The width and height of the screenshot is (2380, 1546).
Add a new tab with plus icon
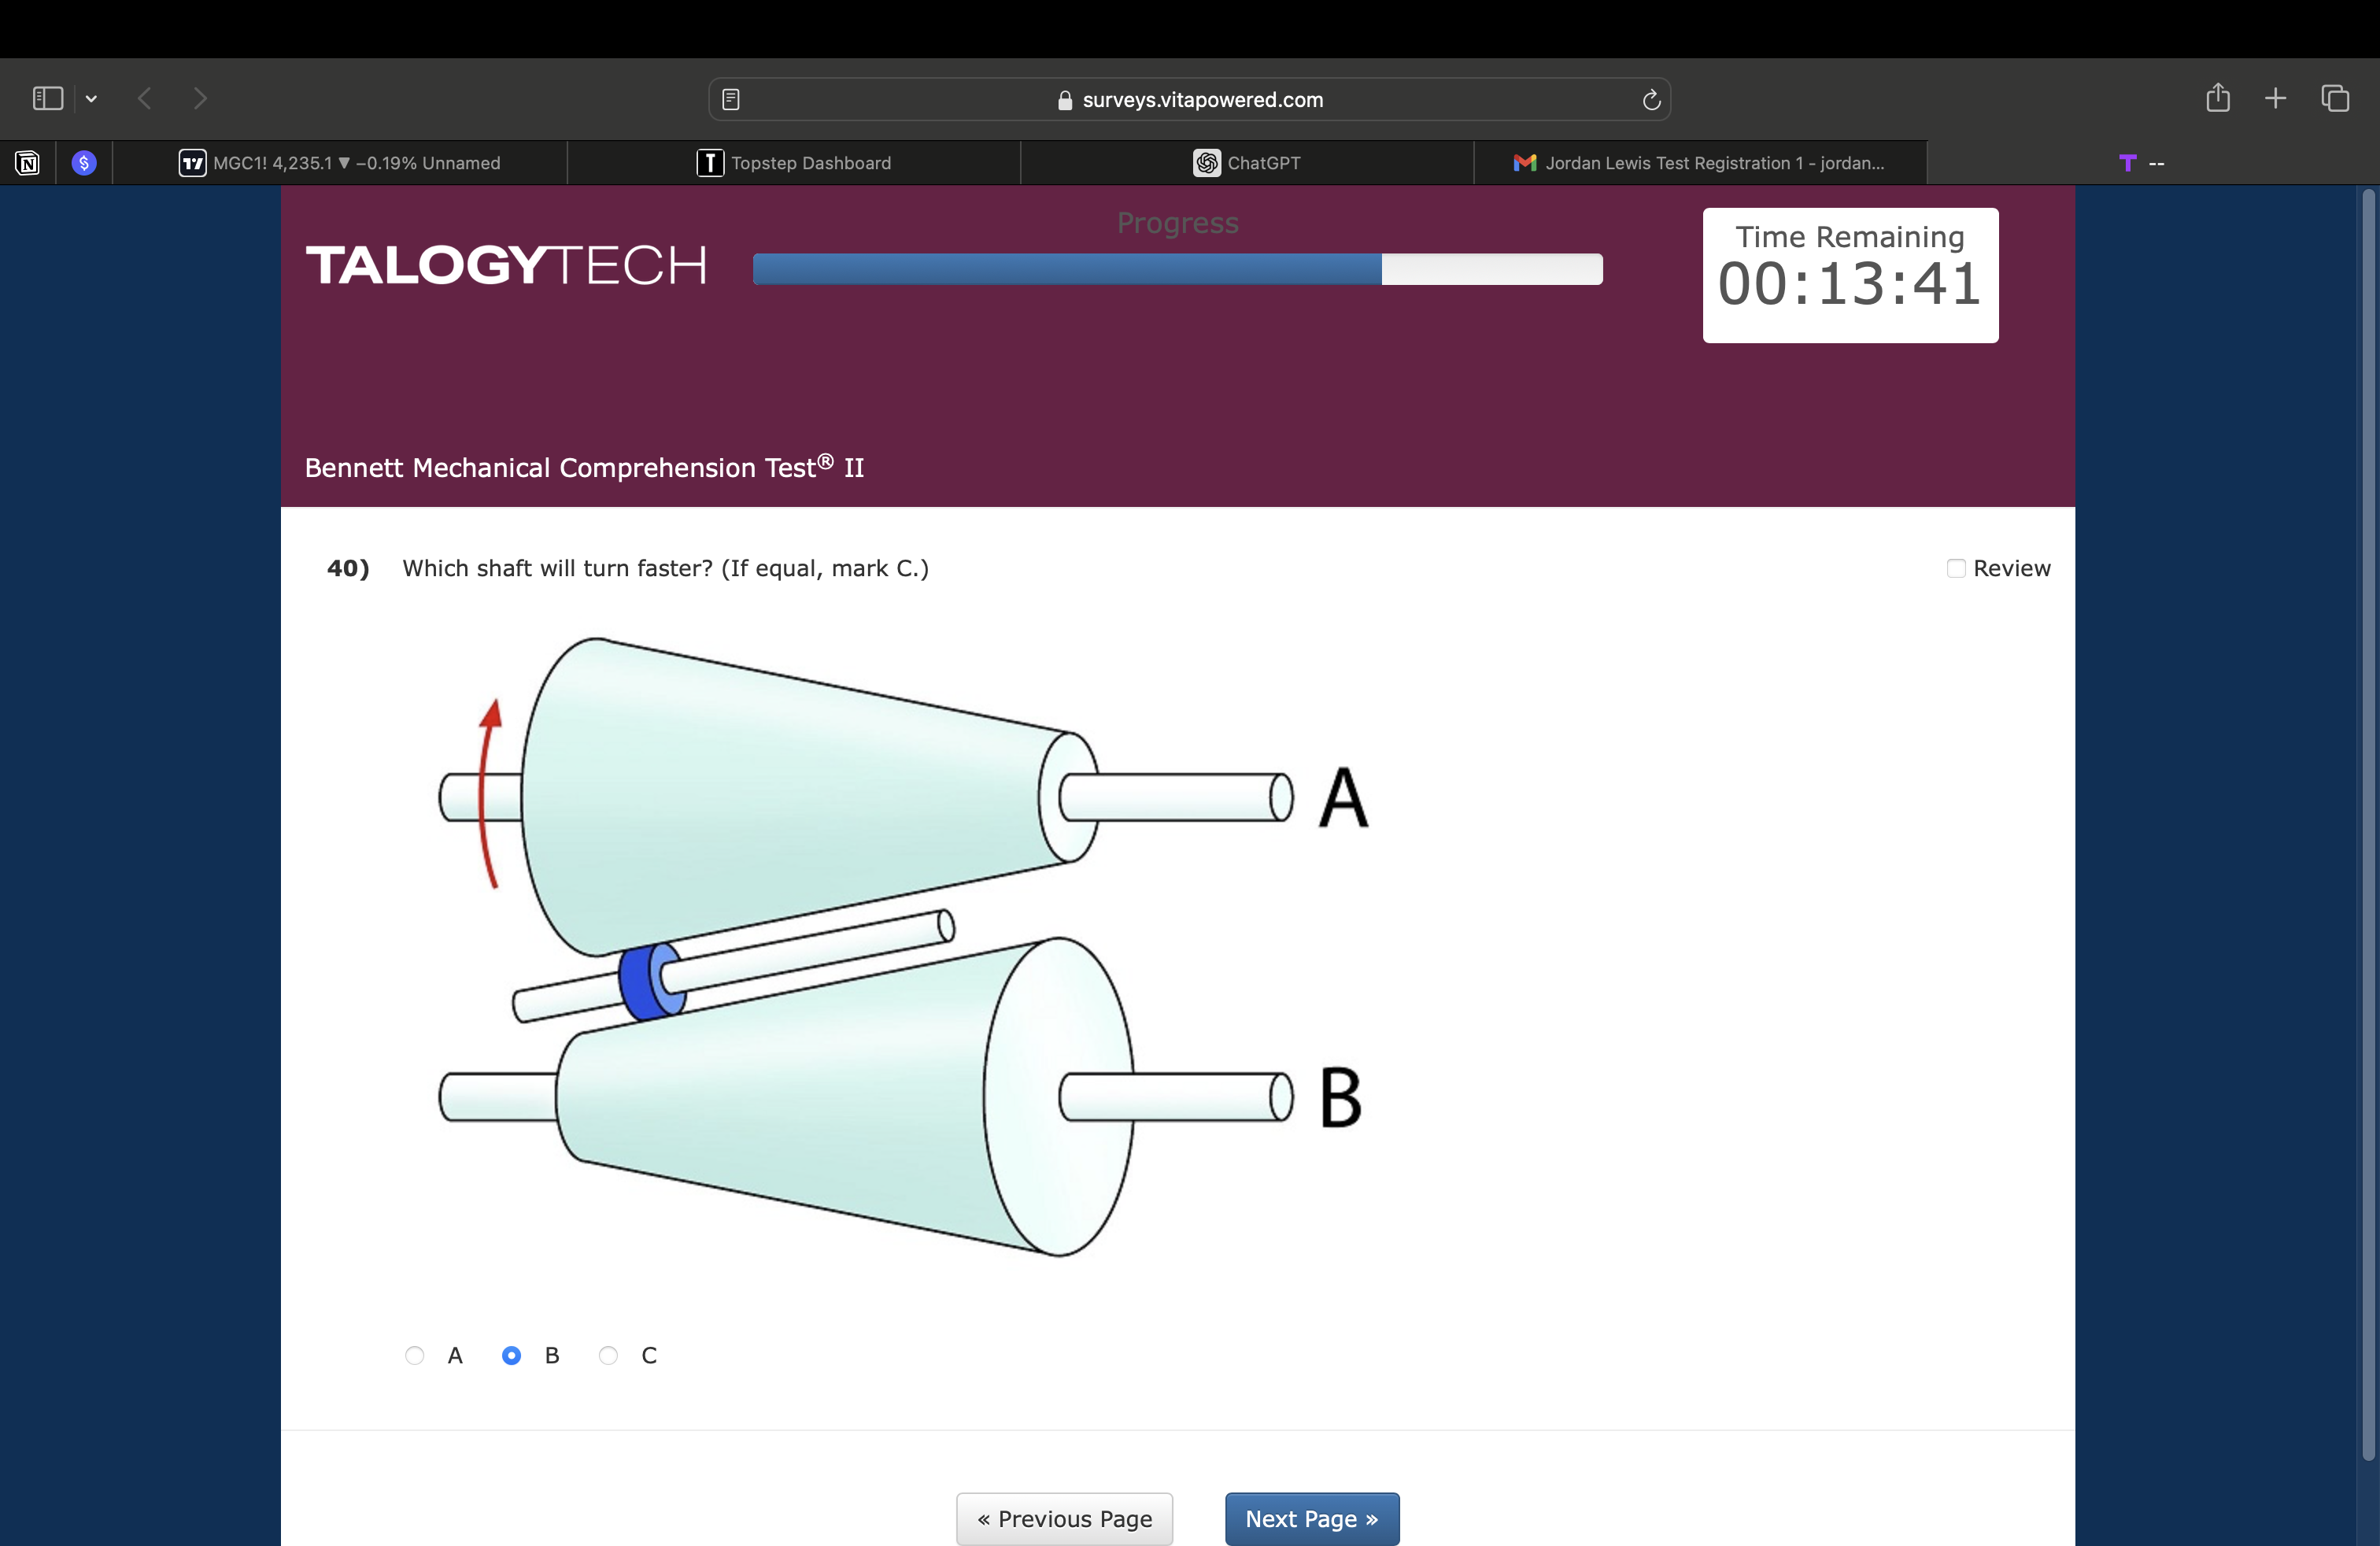coord(2276,98)
